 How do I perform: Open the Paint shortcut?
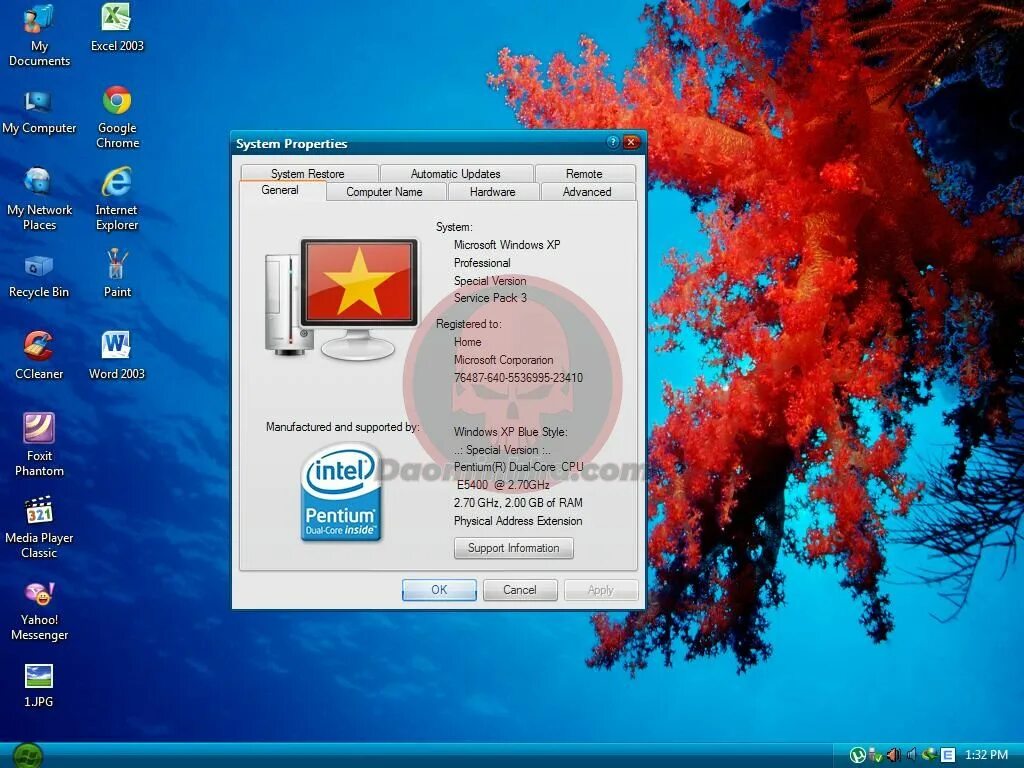tap(117, 273)
